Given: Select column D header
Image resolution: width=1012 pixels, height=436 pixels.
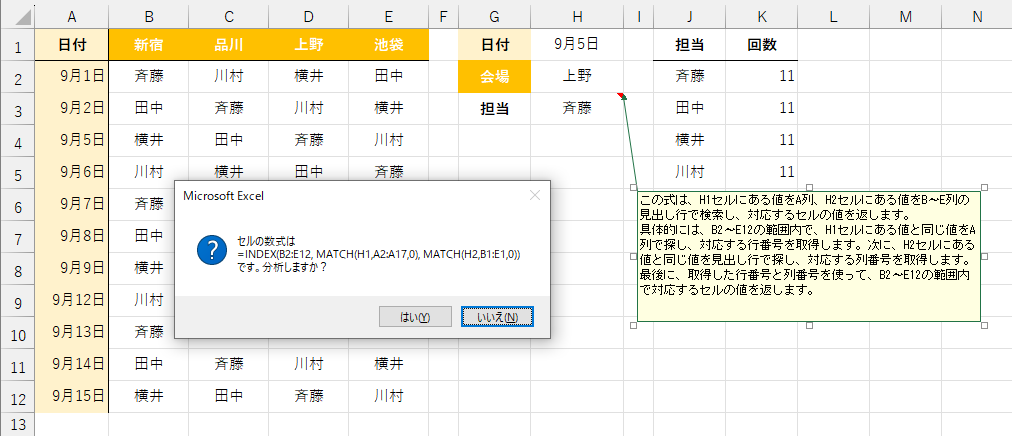Looking at the screenshot, I should (x=309, y=17).
